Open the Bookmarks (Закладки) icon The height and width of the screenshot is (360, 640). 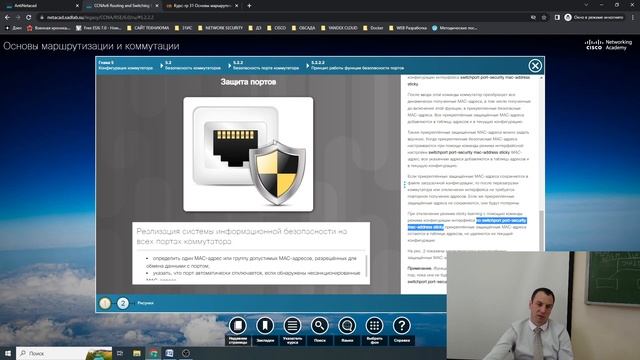tap(265, 326)
